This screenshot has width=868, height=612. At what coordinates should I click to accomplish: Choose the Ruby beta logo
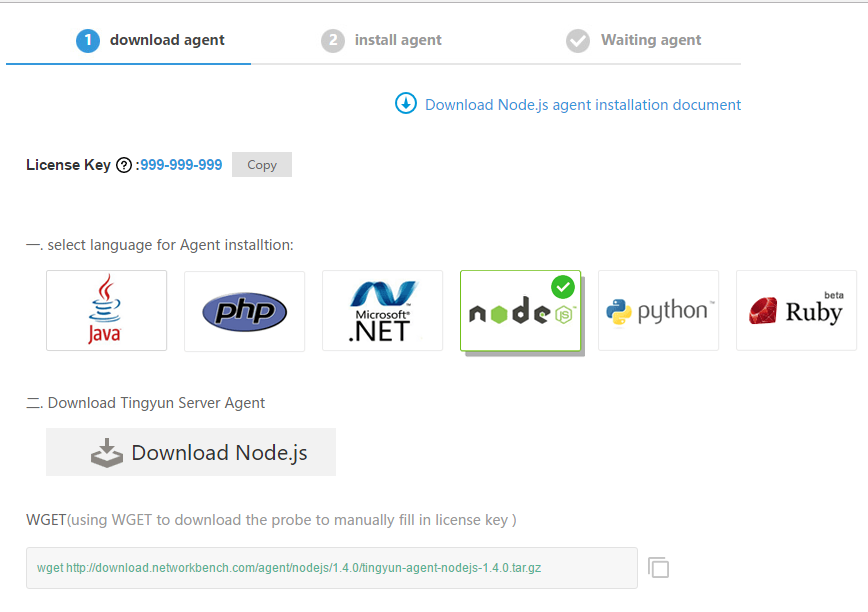[x=796, y=311]
